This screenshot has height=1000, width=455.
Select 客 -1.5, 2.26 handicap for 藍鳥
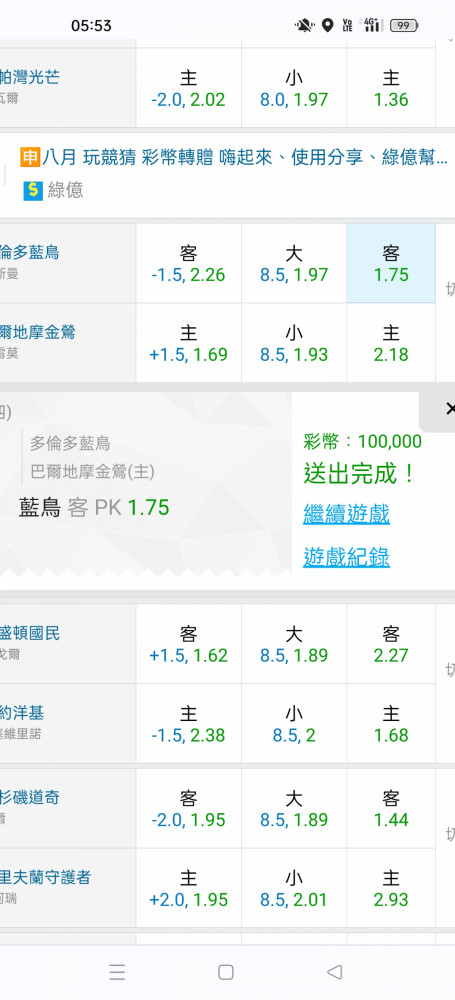(188, 263)
